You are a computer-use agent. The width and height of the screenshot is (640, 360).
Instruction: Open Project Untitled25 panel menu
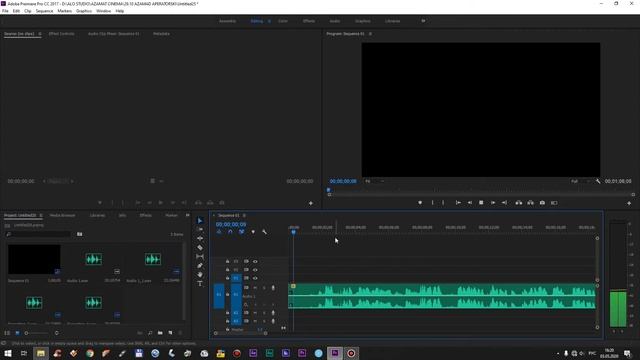[40, 215]
